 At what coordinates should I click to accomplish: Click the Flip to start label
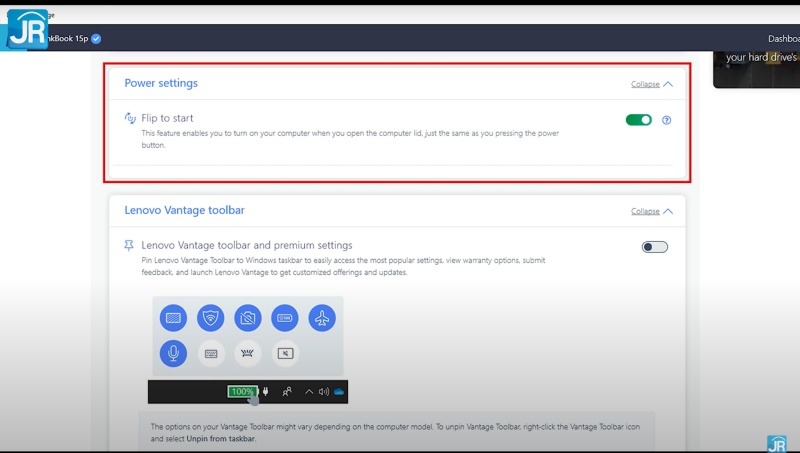(167, 118)
